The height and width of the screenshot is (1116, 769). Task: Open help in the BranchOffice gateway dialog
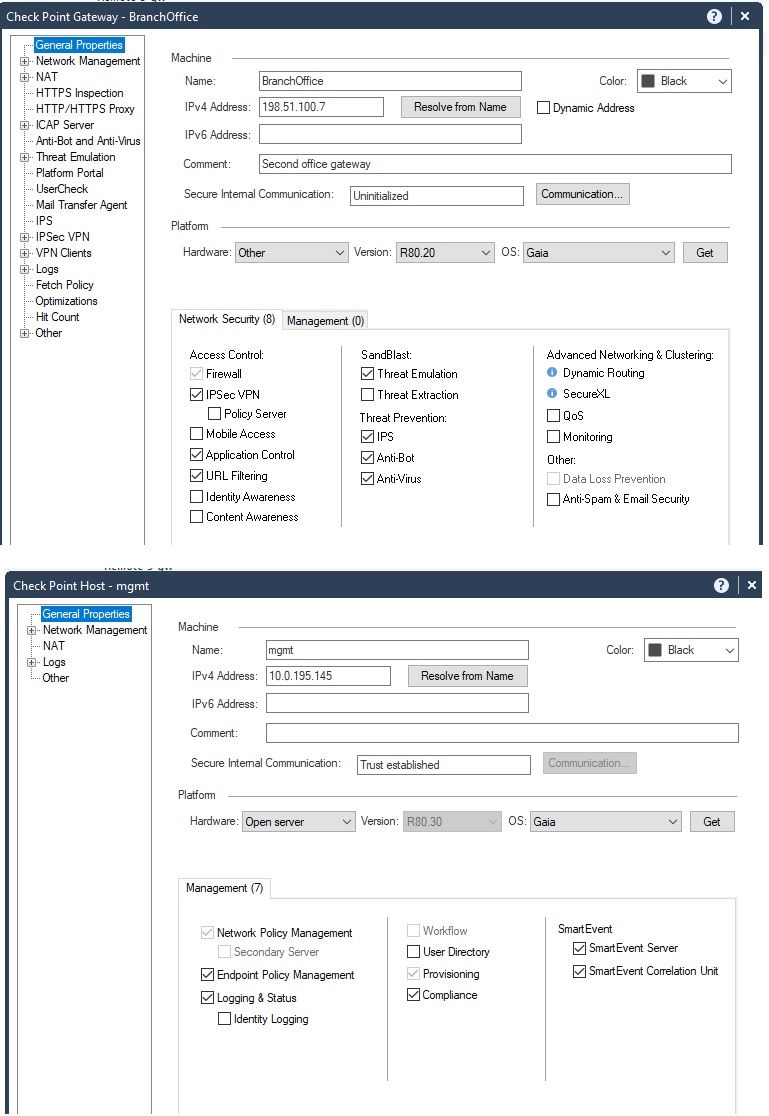[x=714, y=16]
